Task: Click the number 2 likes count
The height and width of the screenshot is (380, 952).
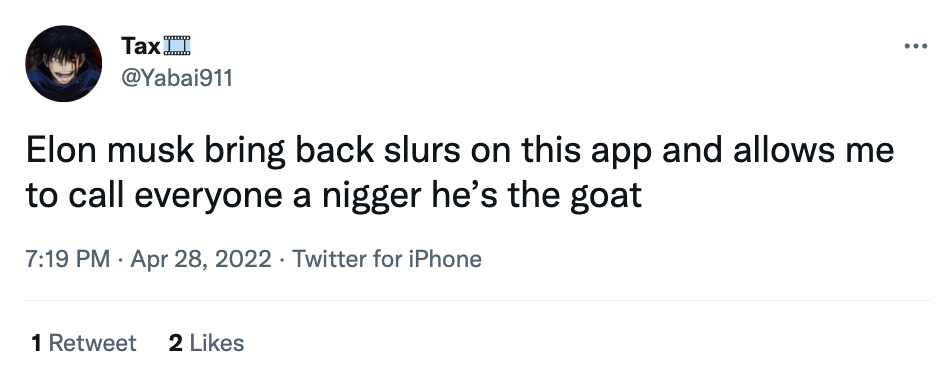Action: [x=175, y=343]
